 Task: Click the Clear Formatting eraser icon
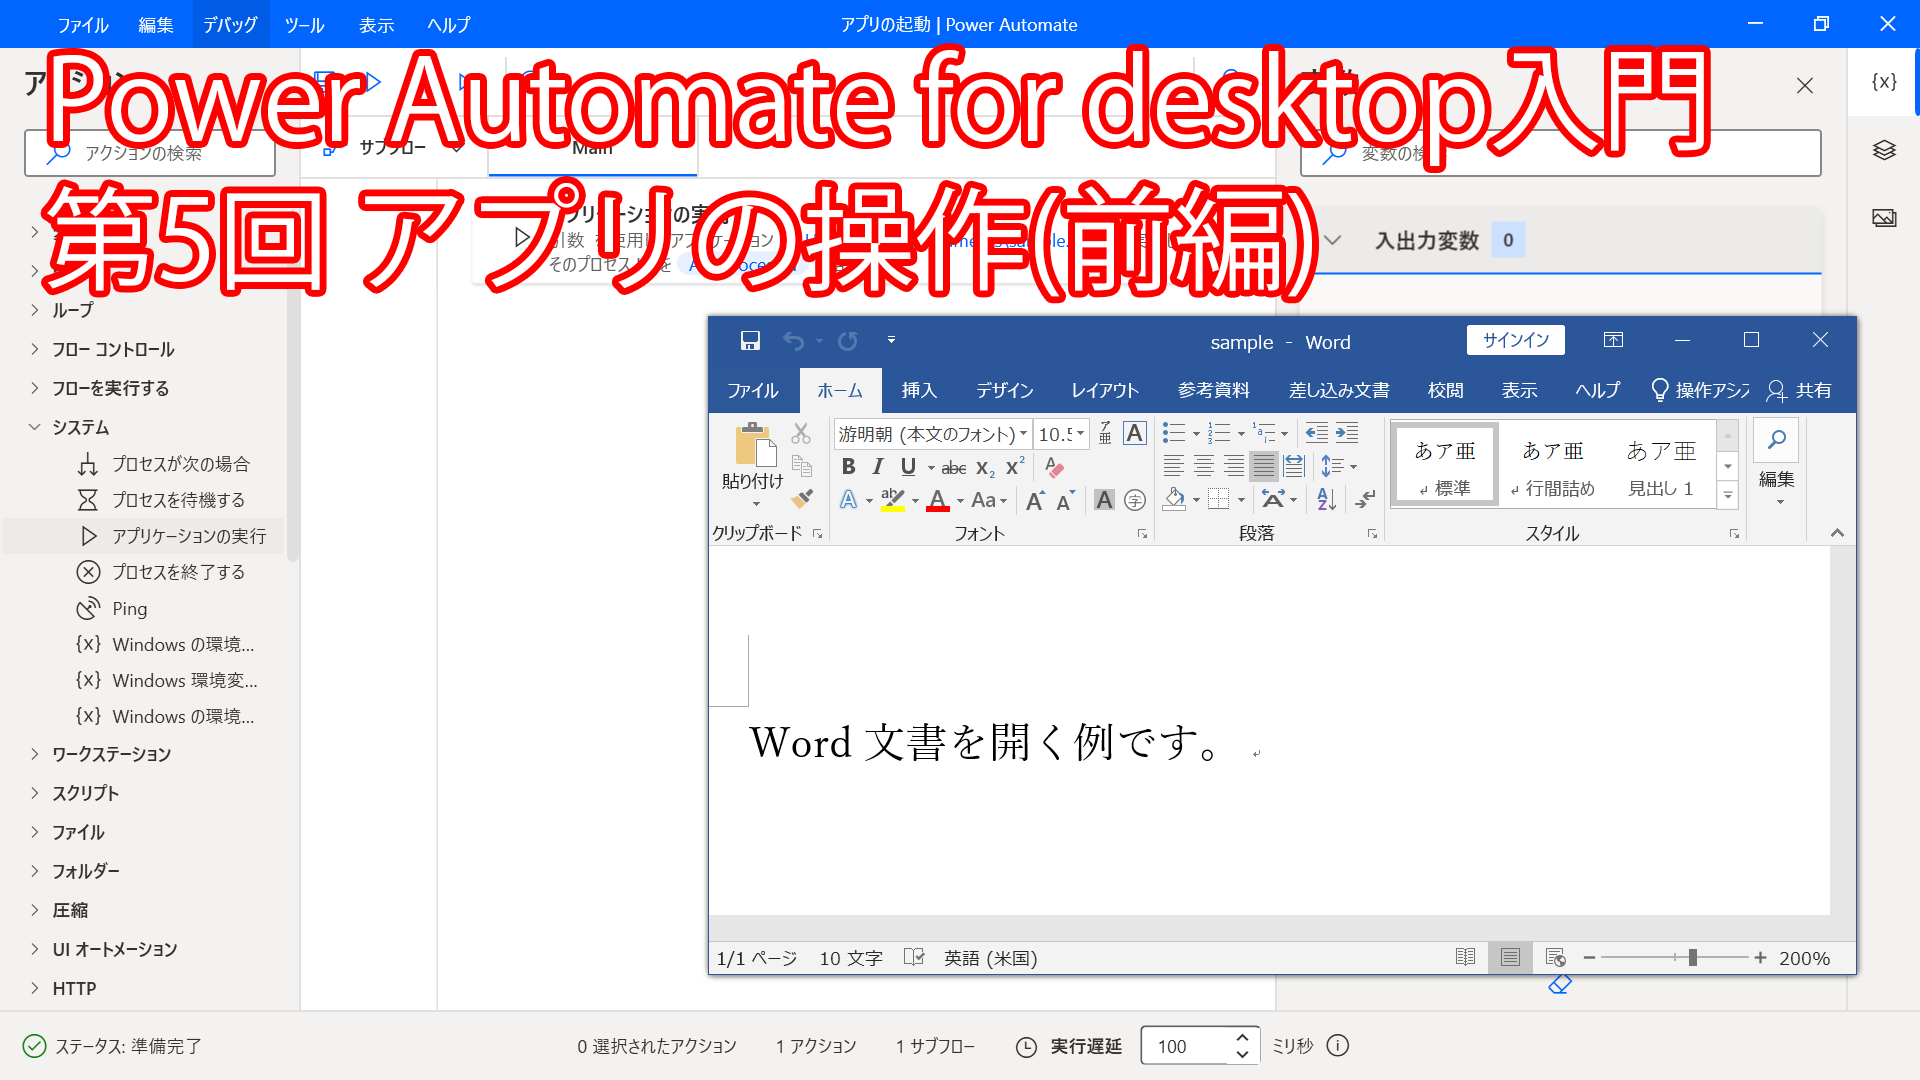(x=1054, y=467)
